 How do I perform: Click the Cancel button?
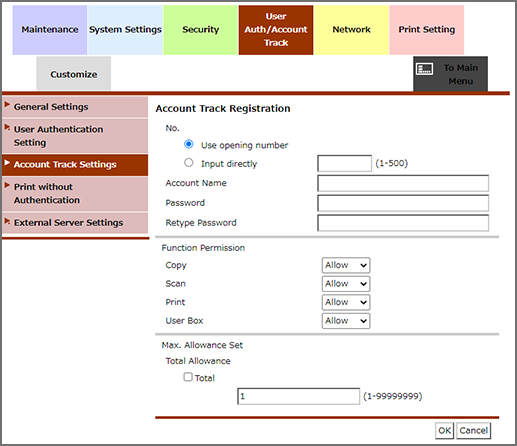[x=473, y=431]
